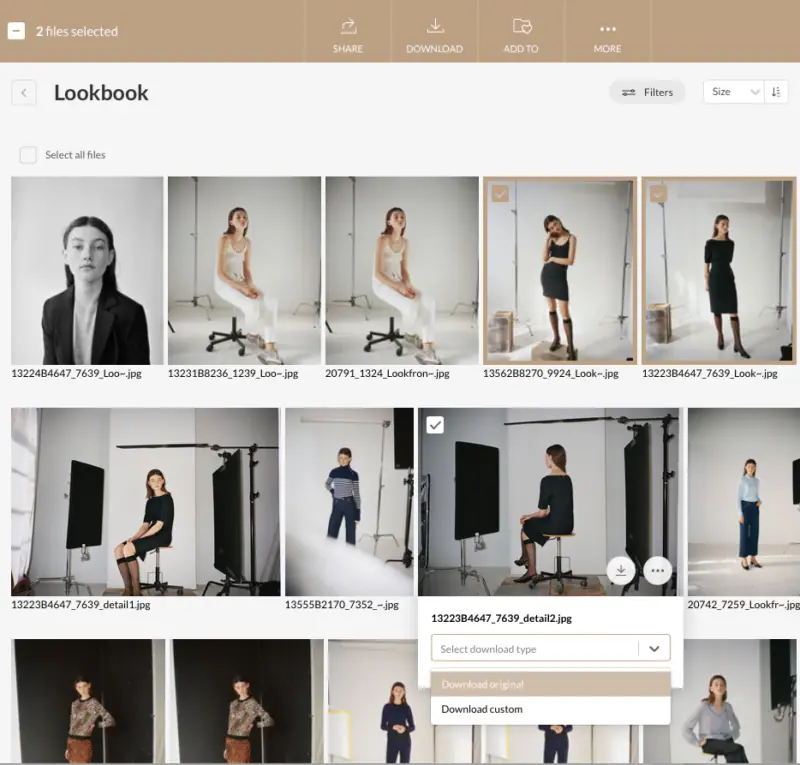Click the 2 files selected label
Image resolution: width=800 pixels, height=765 pixels.
pos(77,32)
